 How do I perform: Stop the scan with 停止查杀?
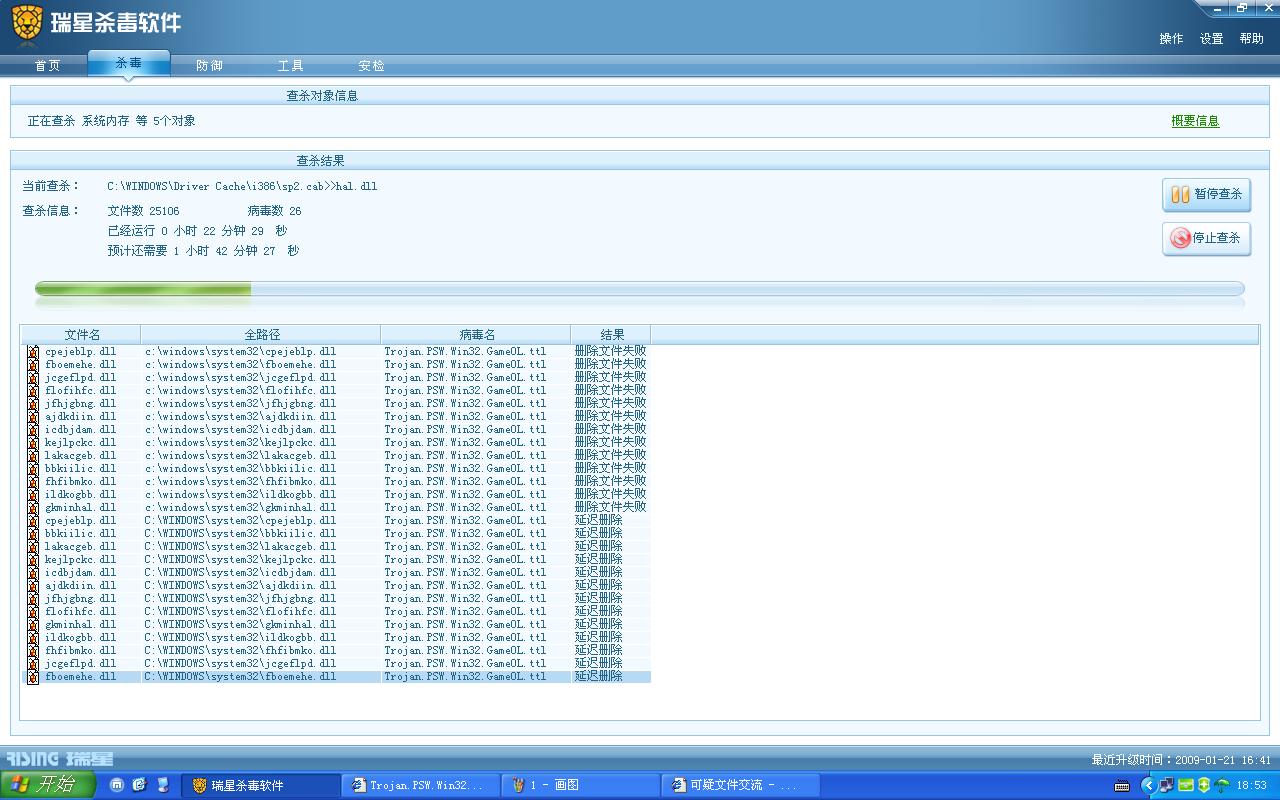(1206, 238)
